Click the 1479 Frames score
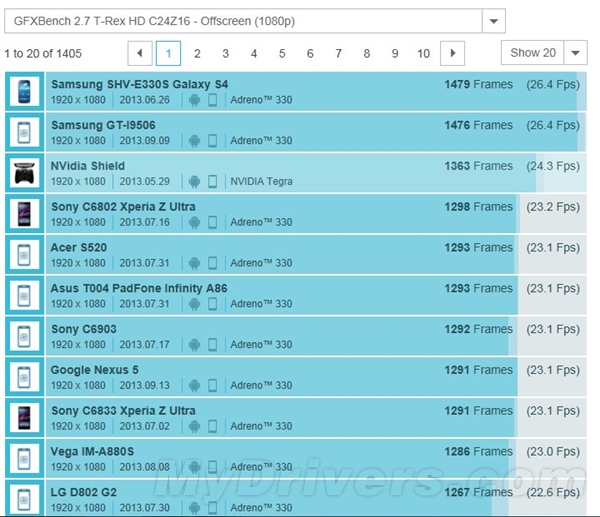 point(478,84)
